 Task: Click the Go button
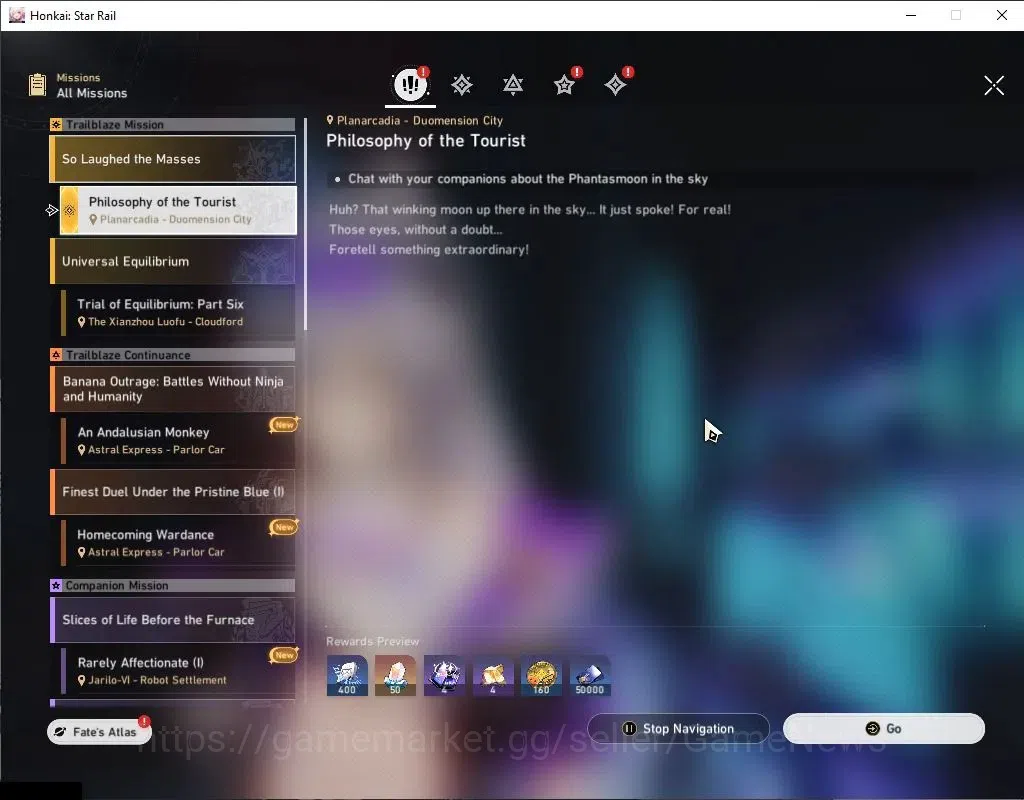click(884, 728)
